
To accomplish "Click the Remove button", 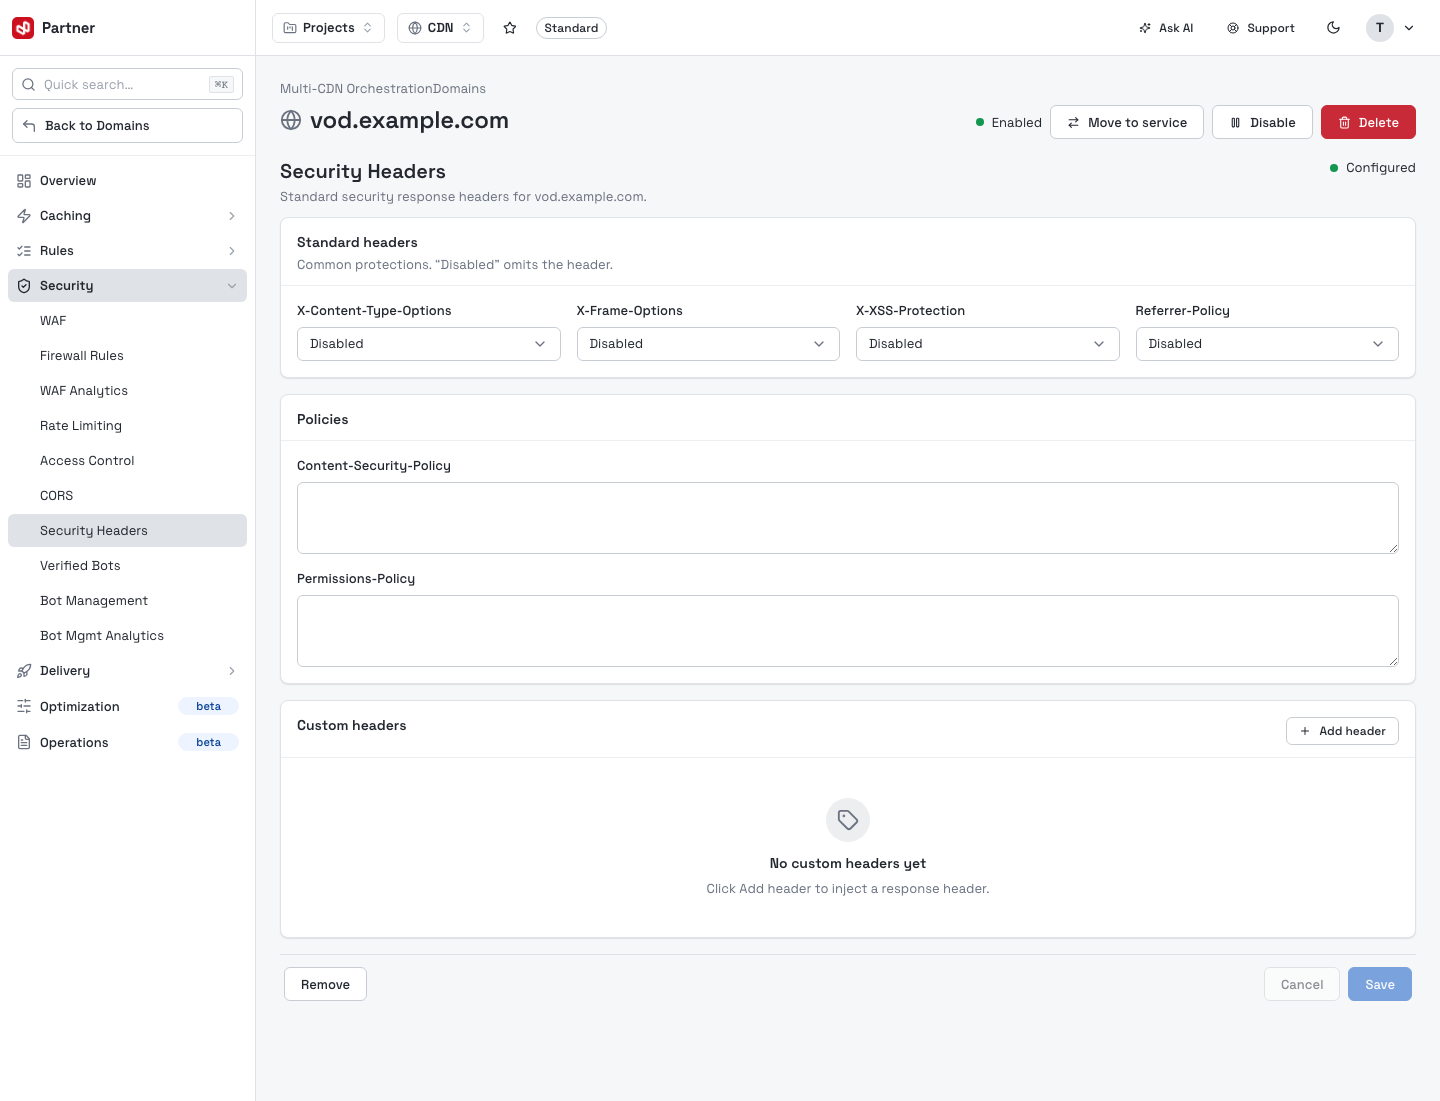I will [x=325, y=984].
